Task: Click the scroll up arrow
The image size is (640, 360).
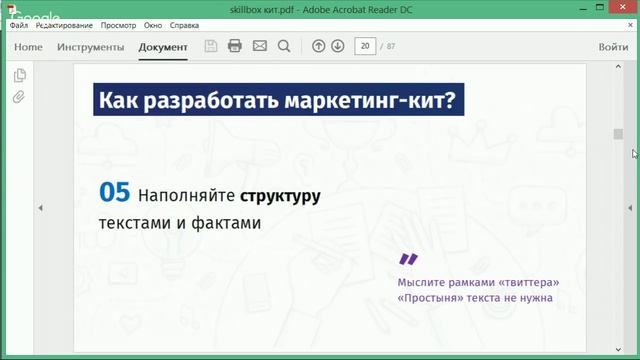Action: 618,67
